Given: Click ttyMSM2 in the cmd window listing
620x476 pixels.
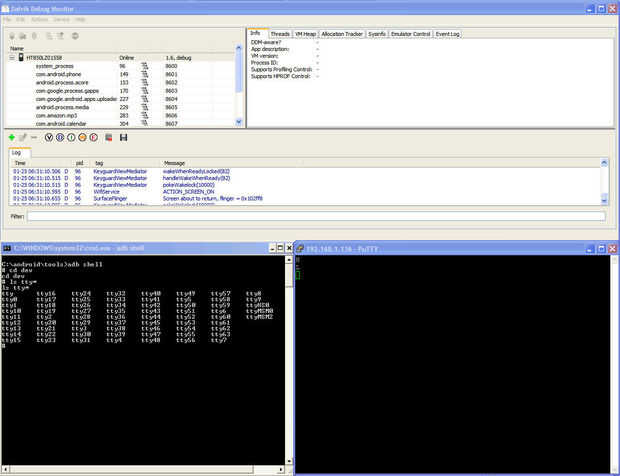Looking at the screenshot, I should click(x=259, y=317).
